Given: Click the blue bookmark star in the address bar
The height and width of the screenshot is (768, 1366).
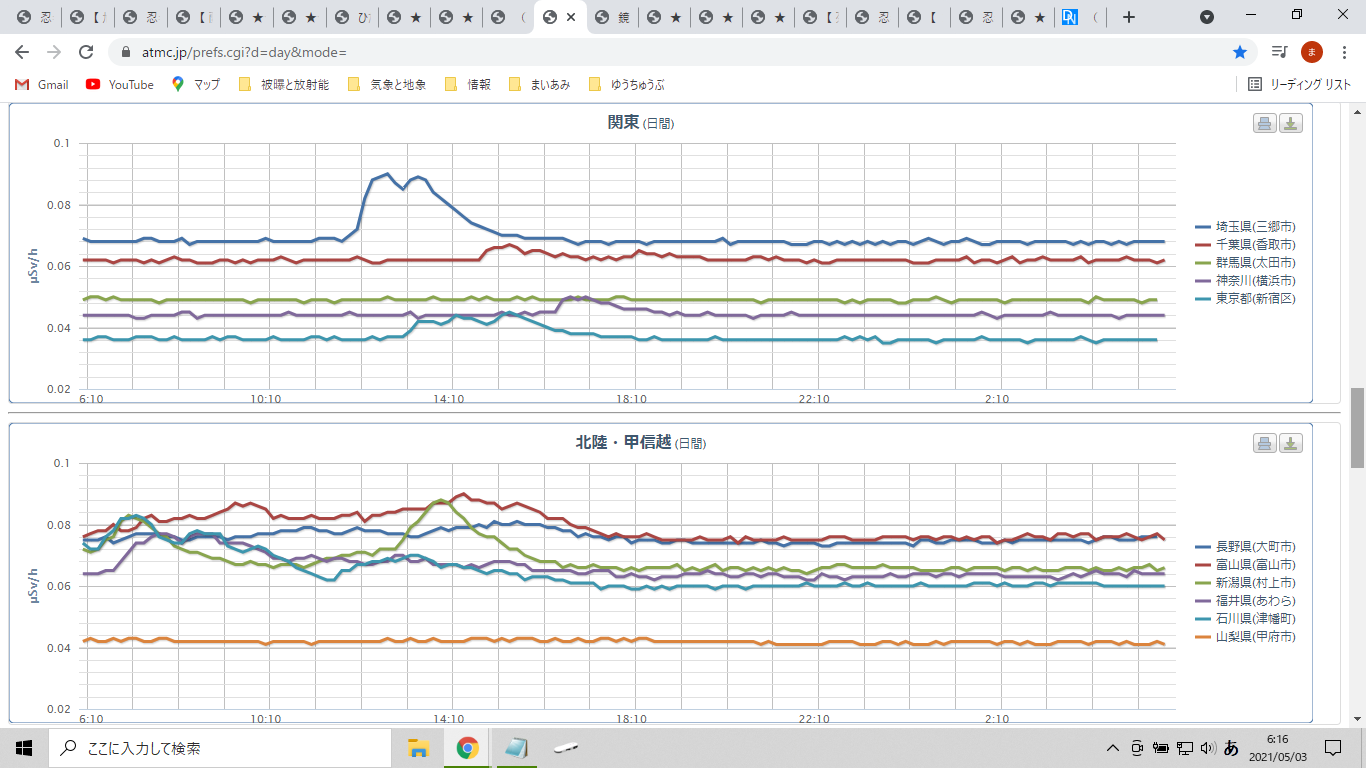Looking at the screenshot, I should pyautogui.click(x=1240, y=52).
